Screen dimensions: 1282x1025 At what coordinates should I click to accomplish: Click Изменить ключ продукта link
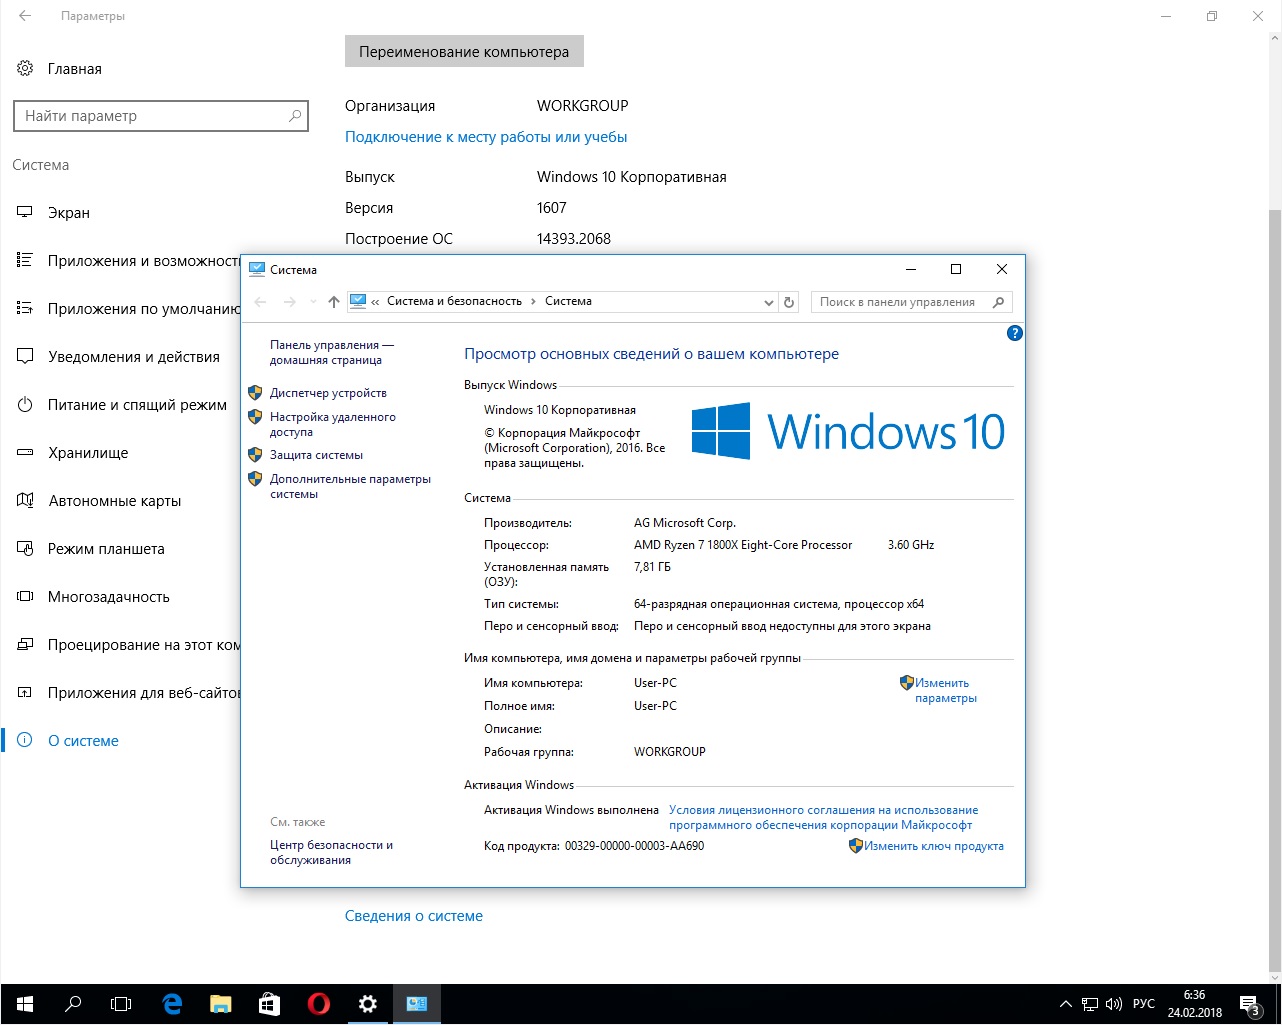point(933,846)
